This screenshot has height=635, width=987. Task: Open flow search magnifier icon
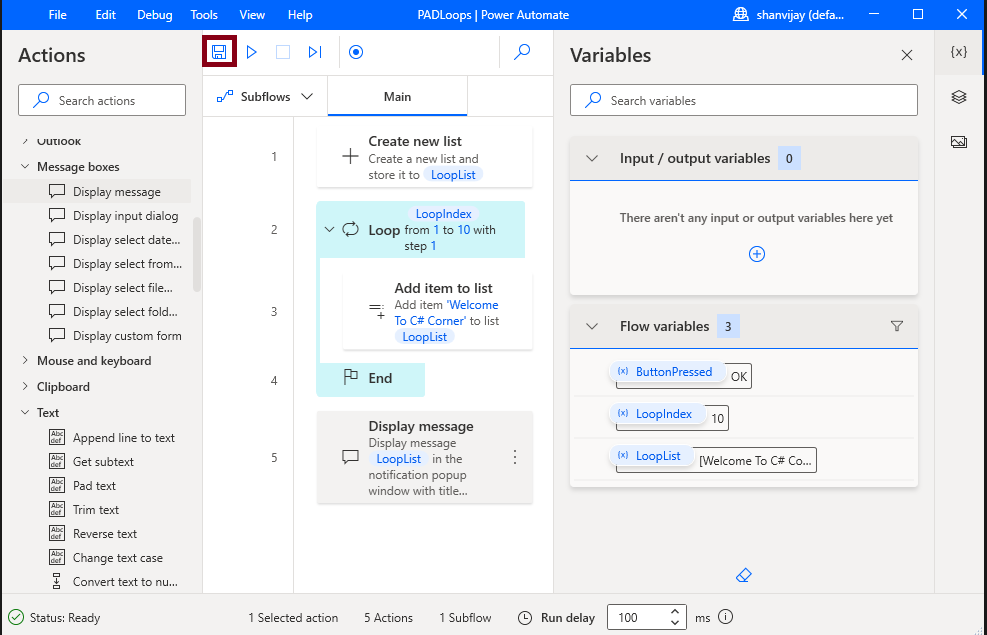[x=522, y=52]
